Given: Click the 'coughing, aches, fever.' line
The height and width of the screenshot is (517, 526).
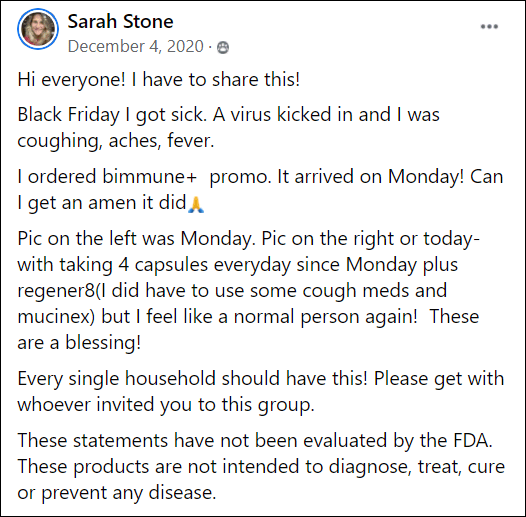Looking at the screenshot, I should [116, 141].
